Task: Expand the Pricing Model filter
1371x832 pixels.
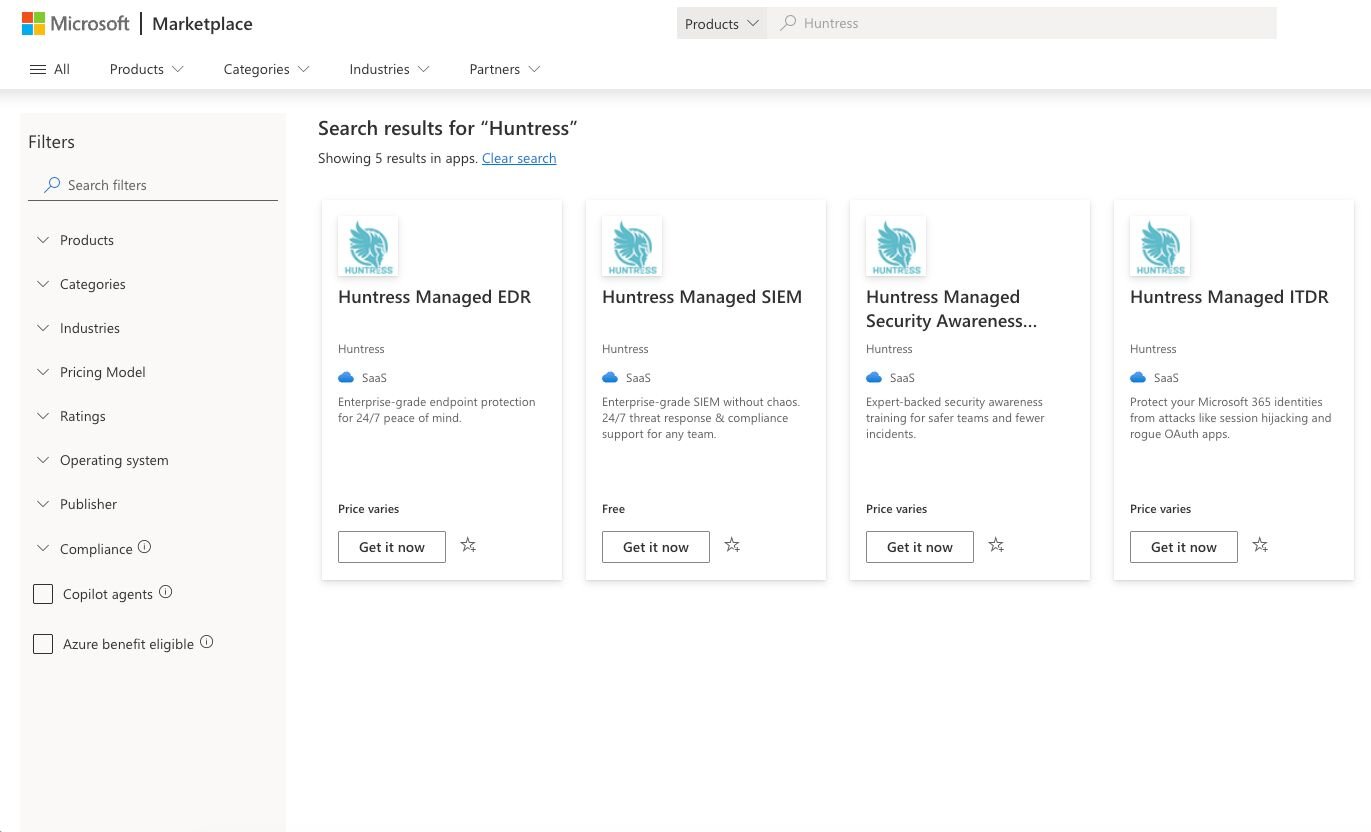Action: click(x=102, y=372)
